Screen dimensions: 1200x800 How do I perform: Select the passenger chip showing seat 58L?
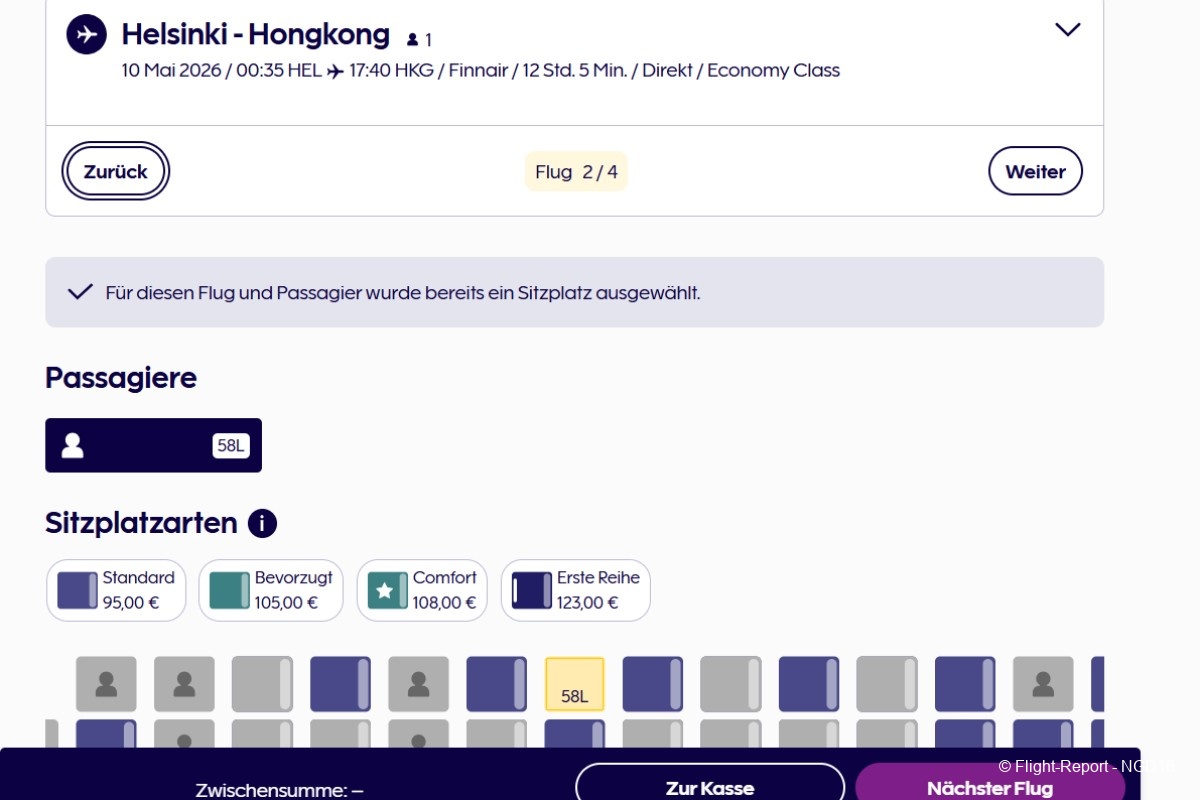pyautogui.click(x=154, y=445)
